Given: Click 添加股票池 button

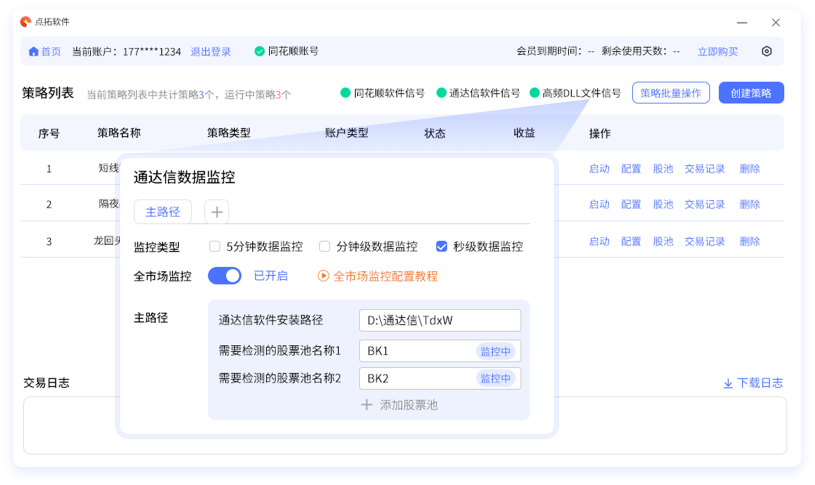Looking at the screenshot, I should pyautogui.click(x=399, y=404).
